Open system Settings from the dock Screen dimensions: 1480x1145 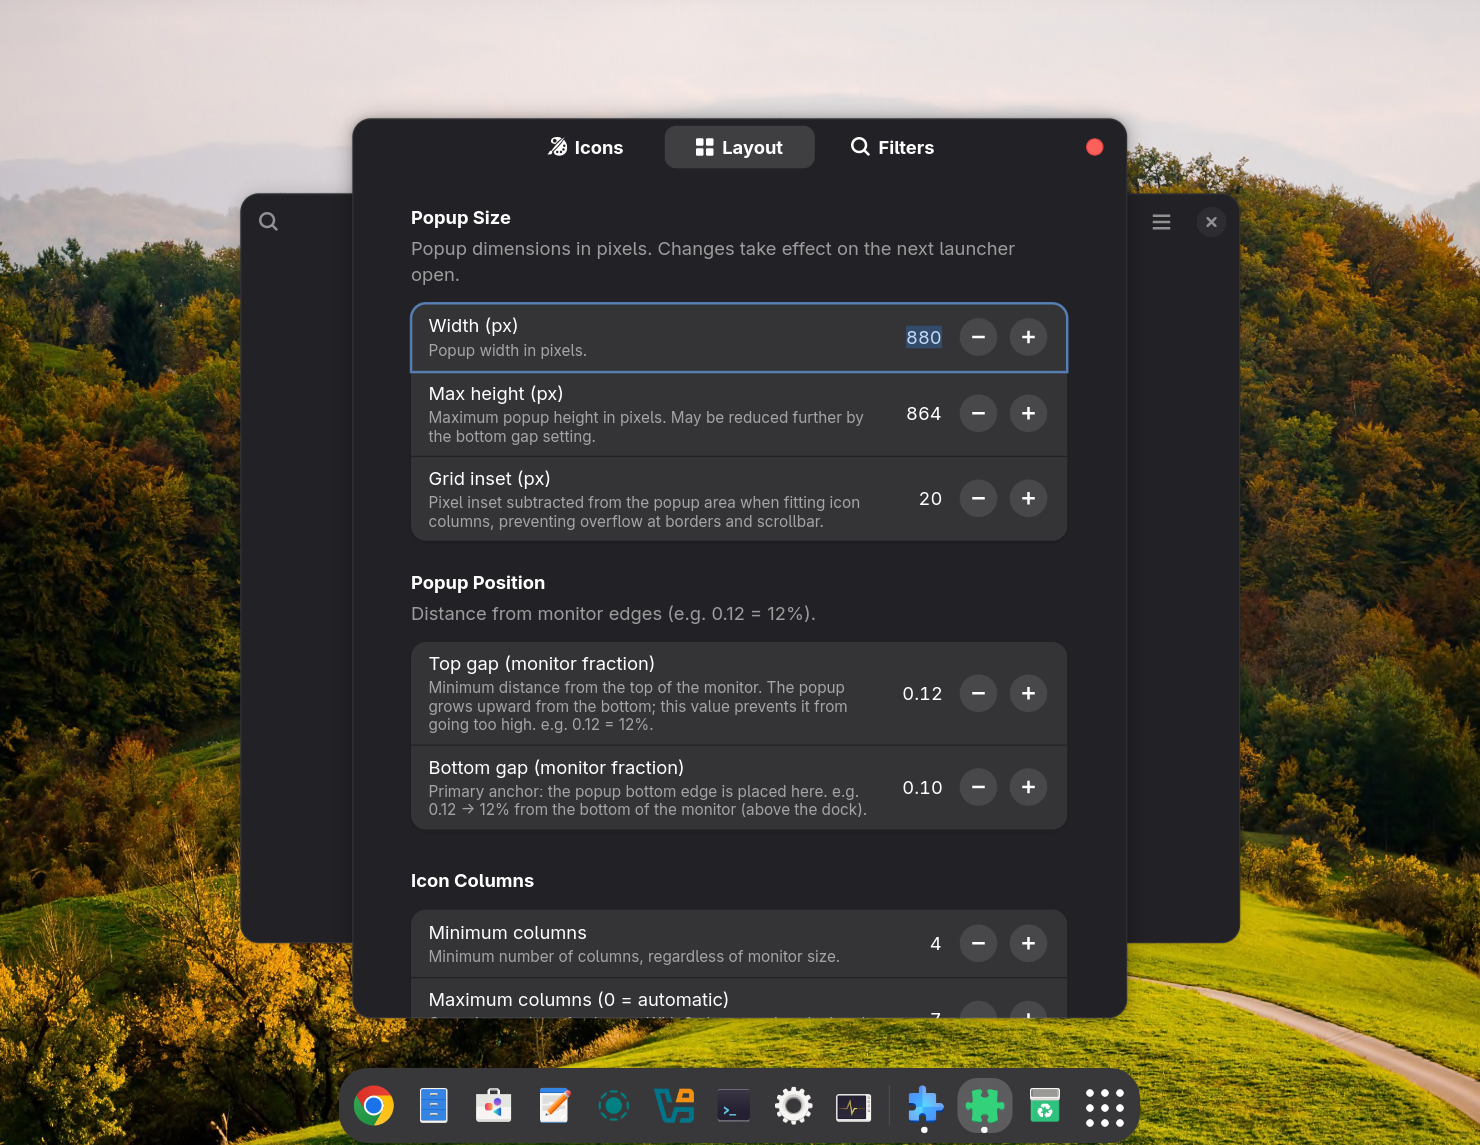pos(793,1106)
